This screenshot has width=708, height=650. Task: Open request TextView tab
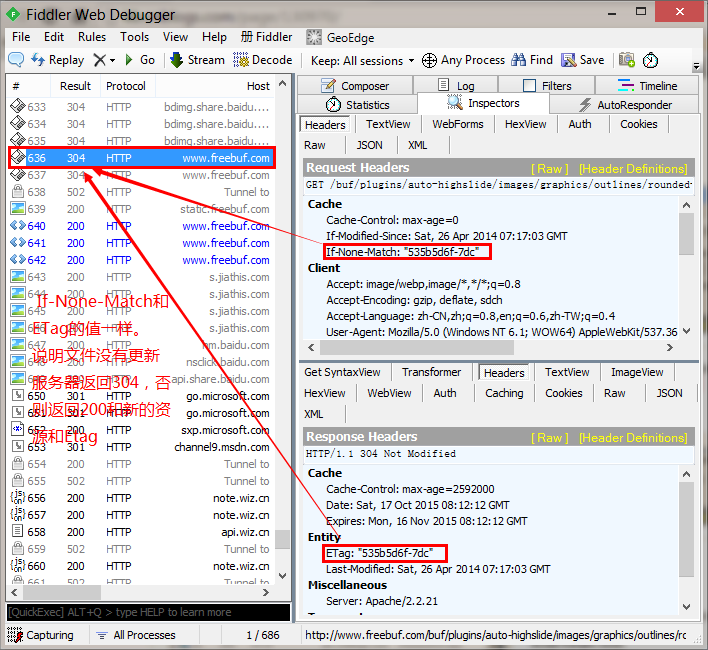tap(388, 124)
